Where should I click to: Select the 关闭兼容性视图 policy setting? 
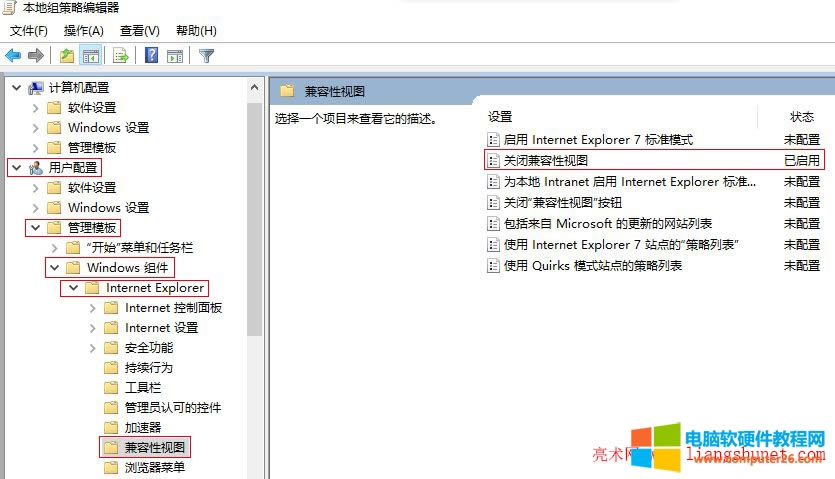546,160
